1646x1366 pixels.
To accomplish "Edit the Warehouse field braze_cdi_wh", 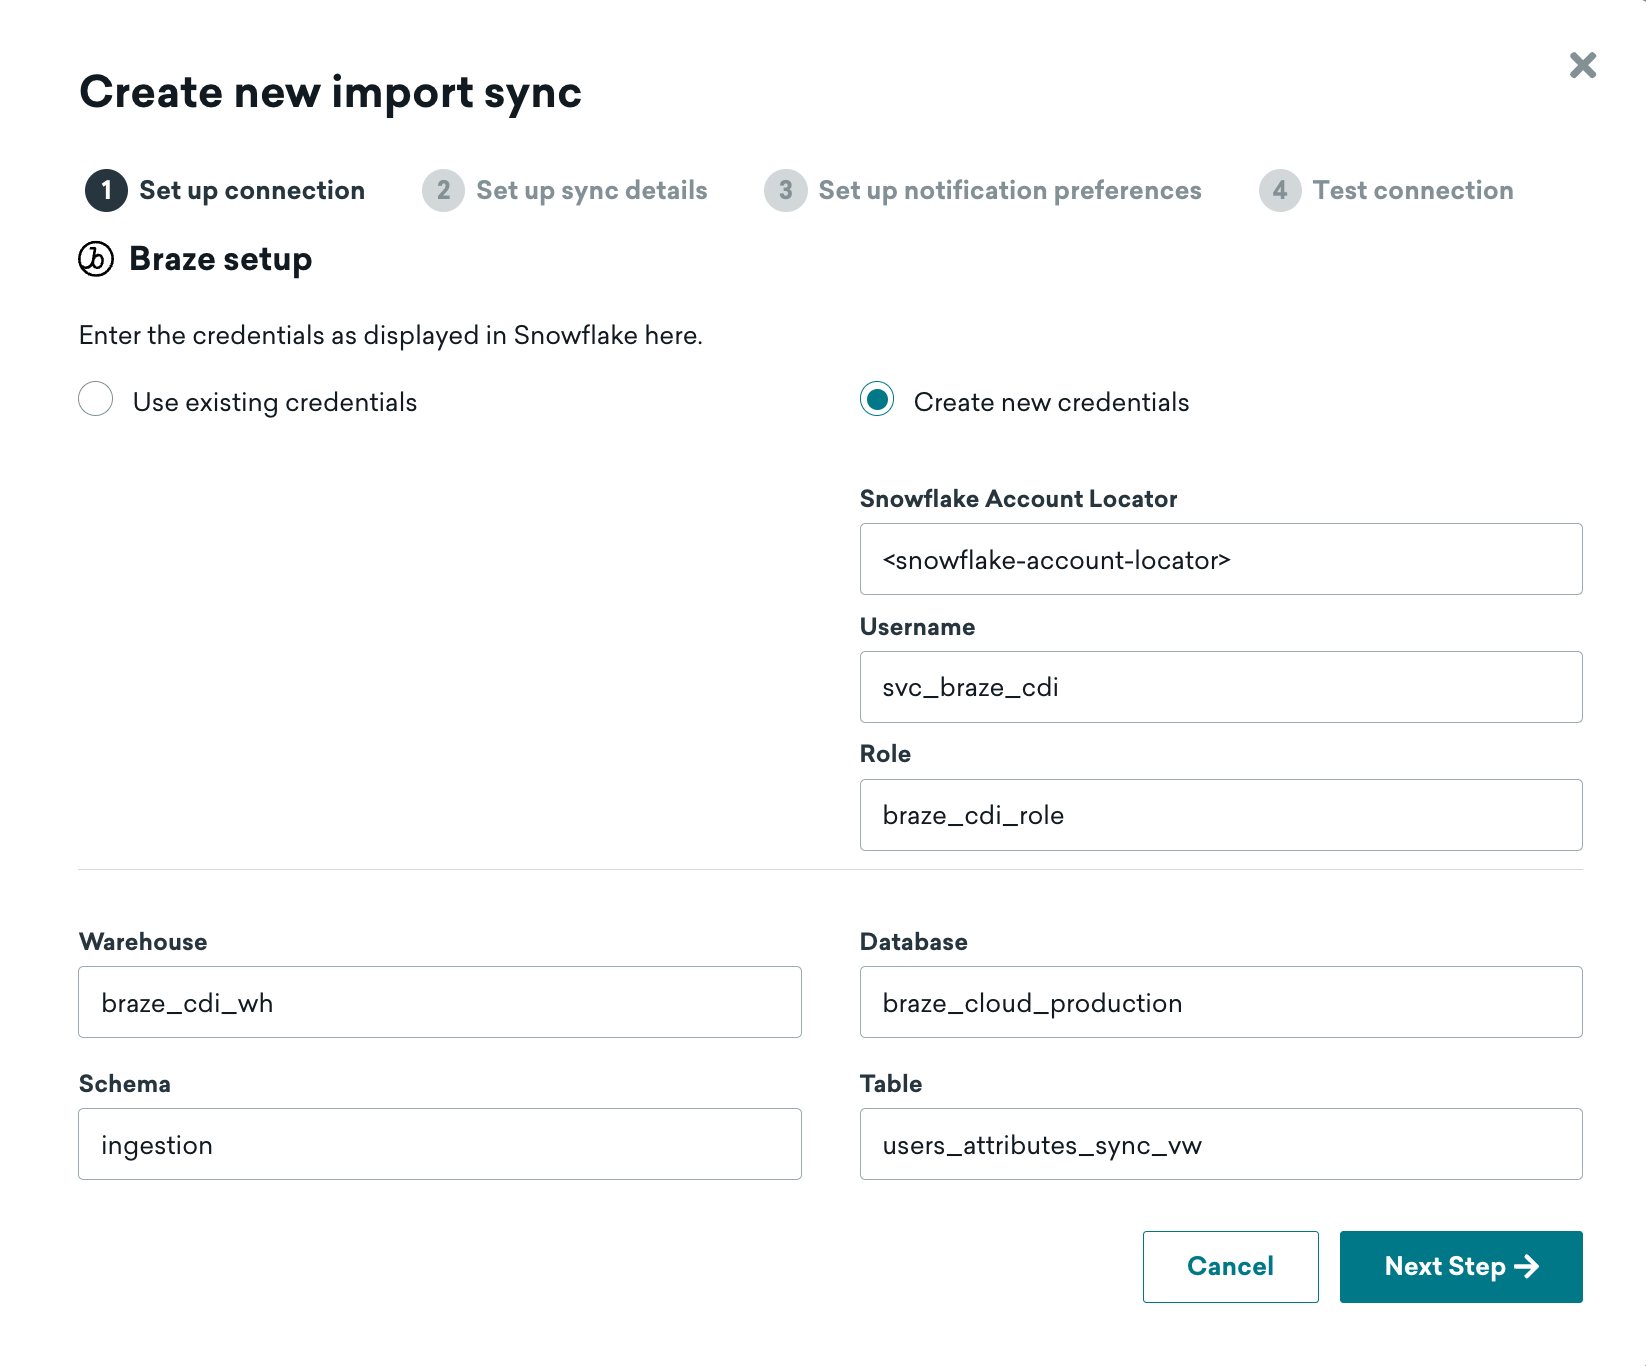I will pyautogui.click(x=439, y=1002).
